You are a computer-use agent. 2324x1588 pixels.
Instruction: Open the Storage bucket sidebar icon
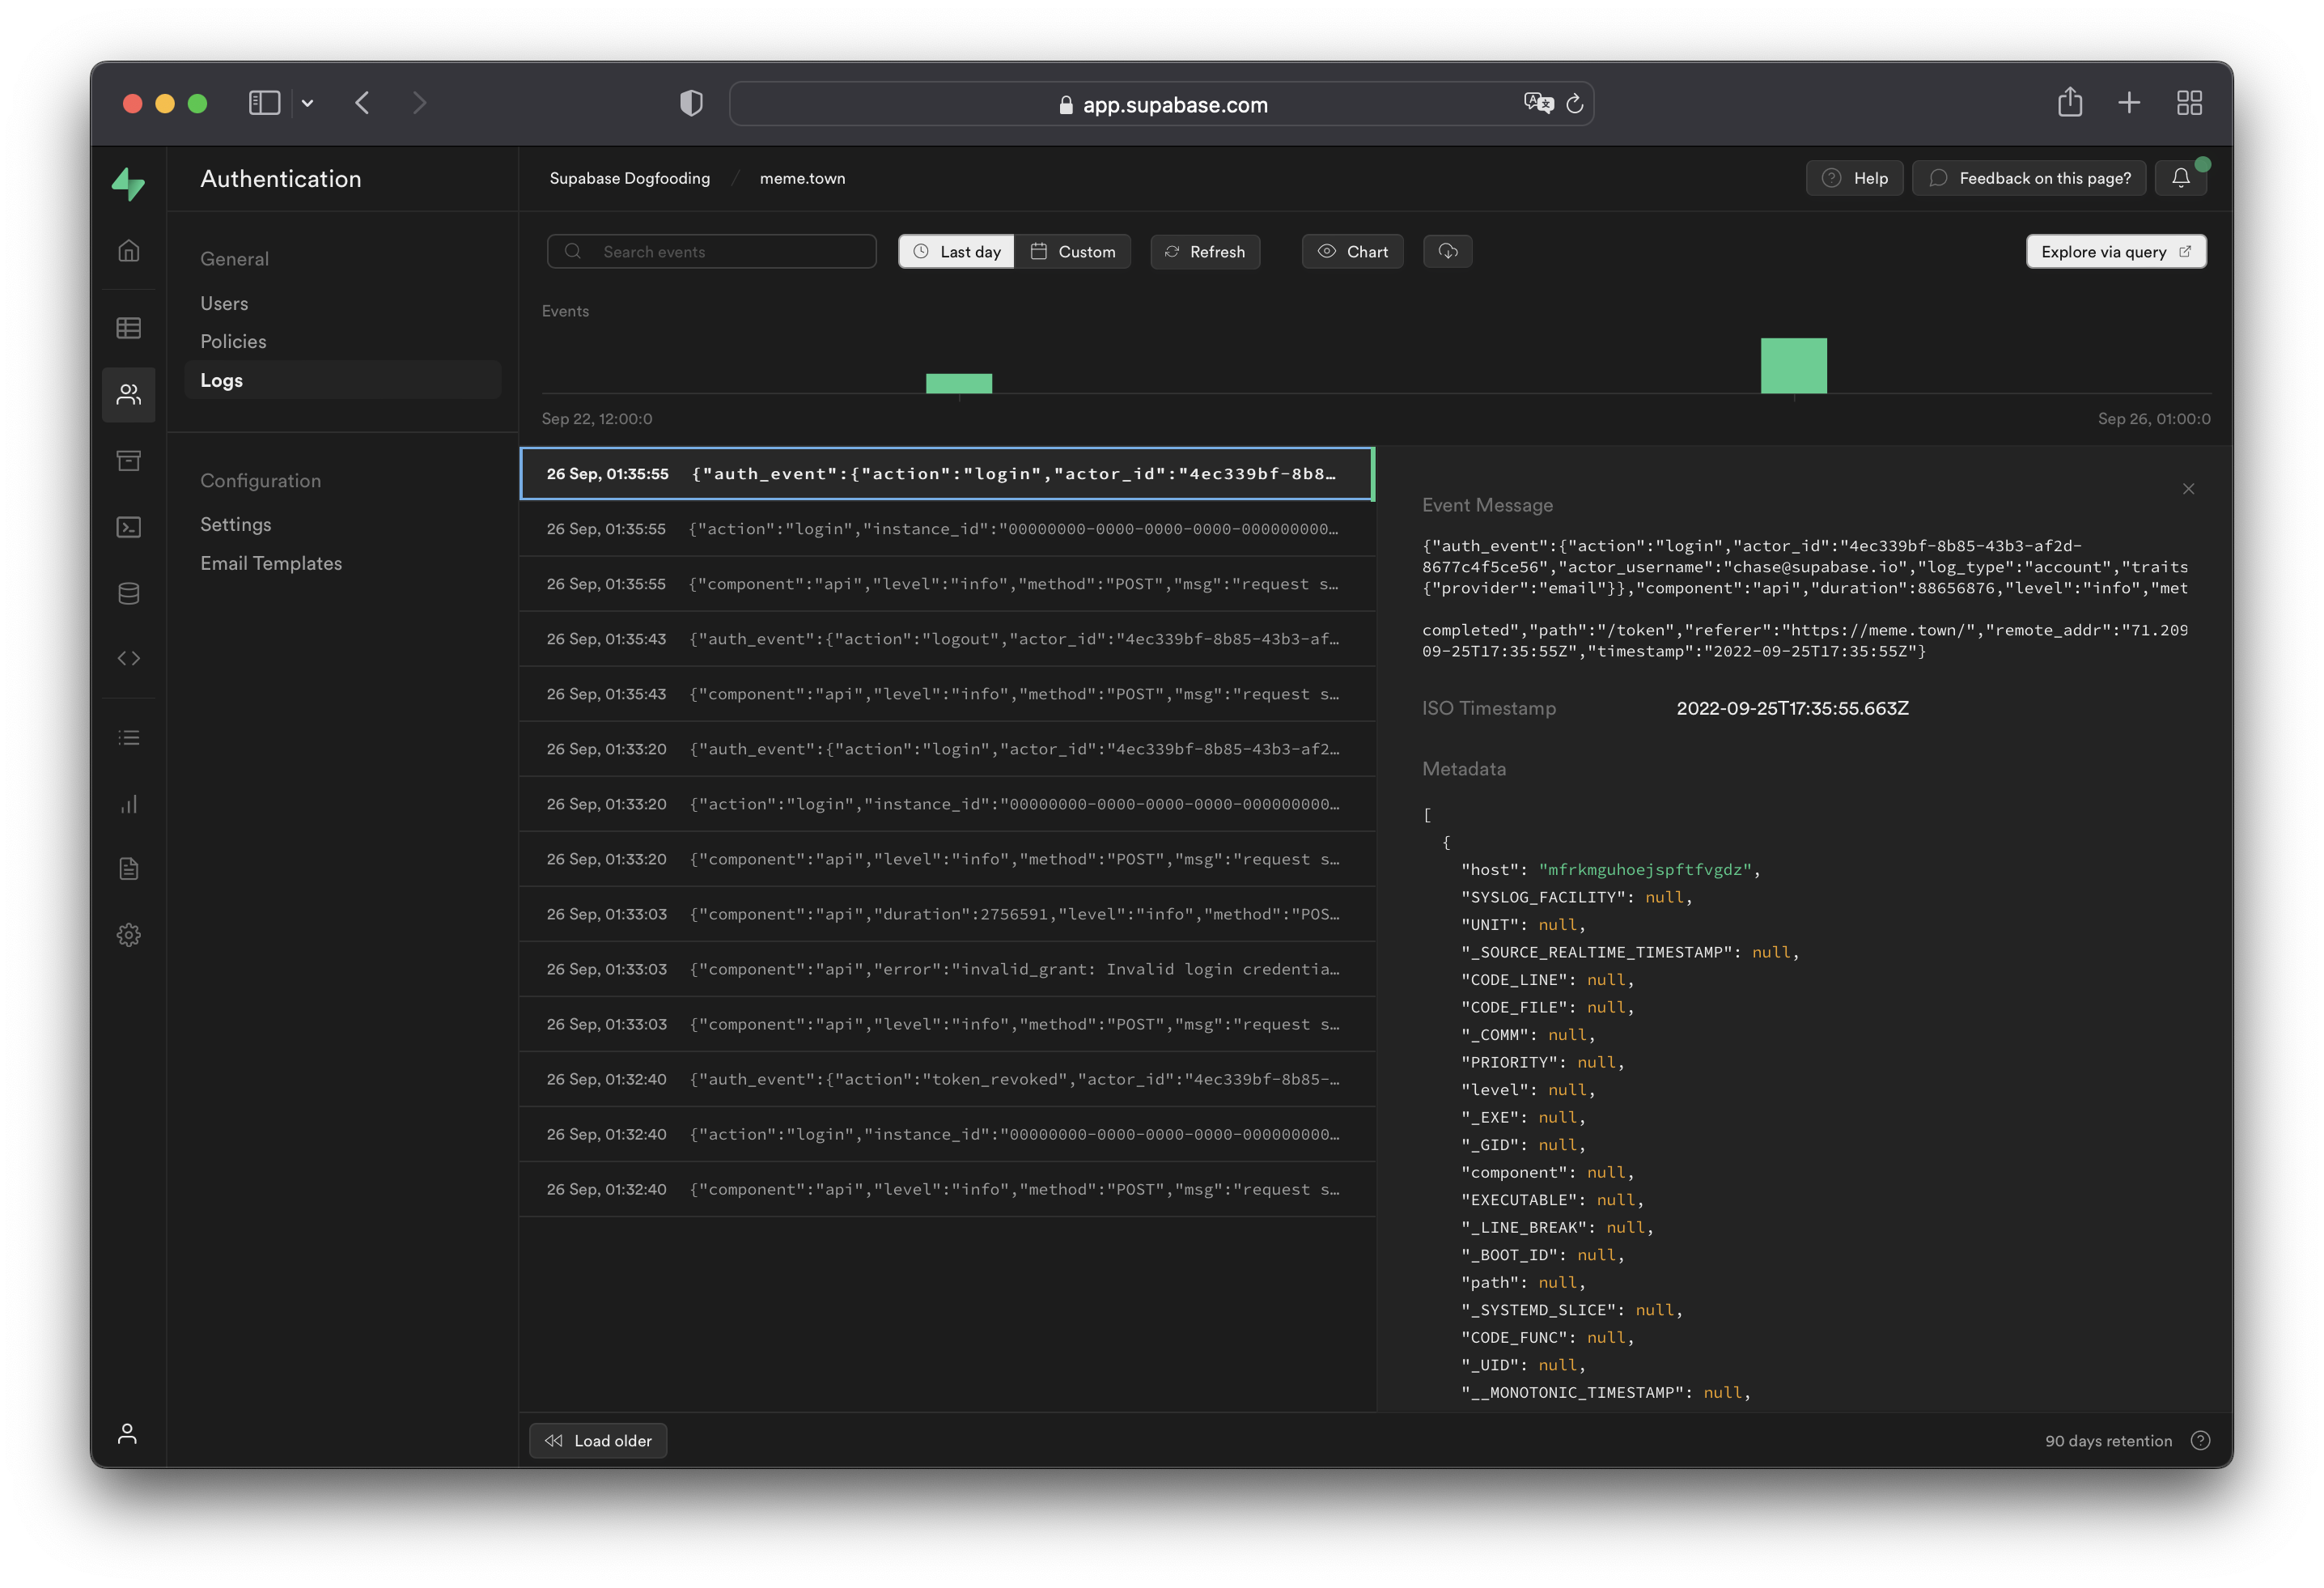click(129, 460)
